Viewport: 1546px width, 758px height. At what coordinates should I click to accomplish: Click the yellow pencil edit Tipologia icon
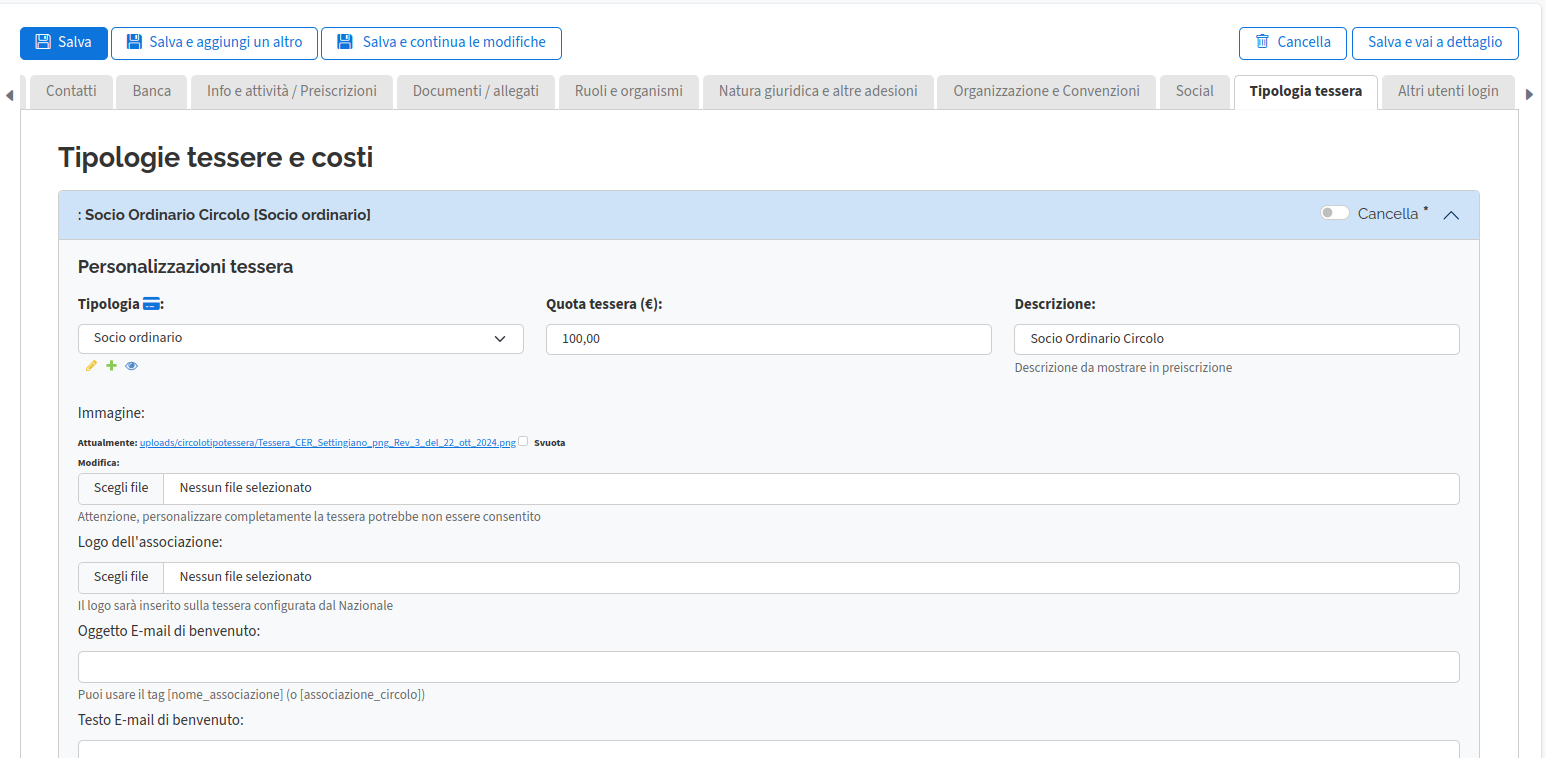point(91,366)
